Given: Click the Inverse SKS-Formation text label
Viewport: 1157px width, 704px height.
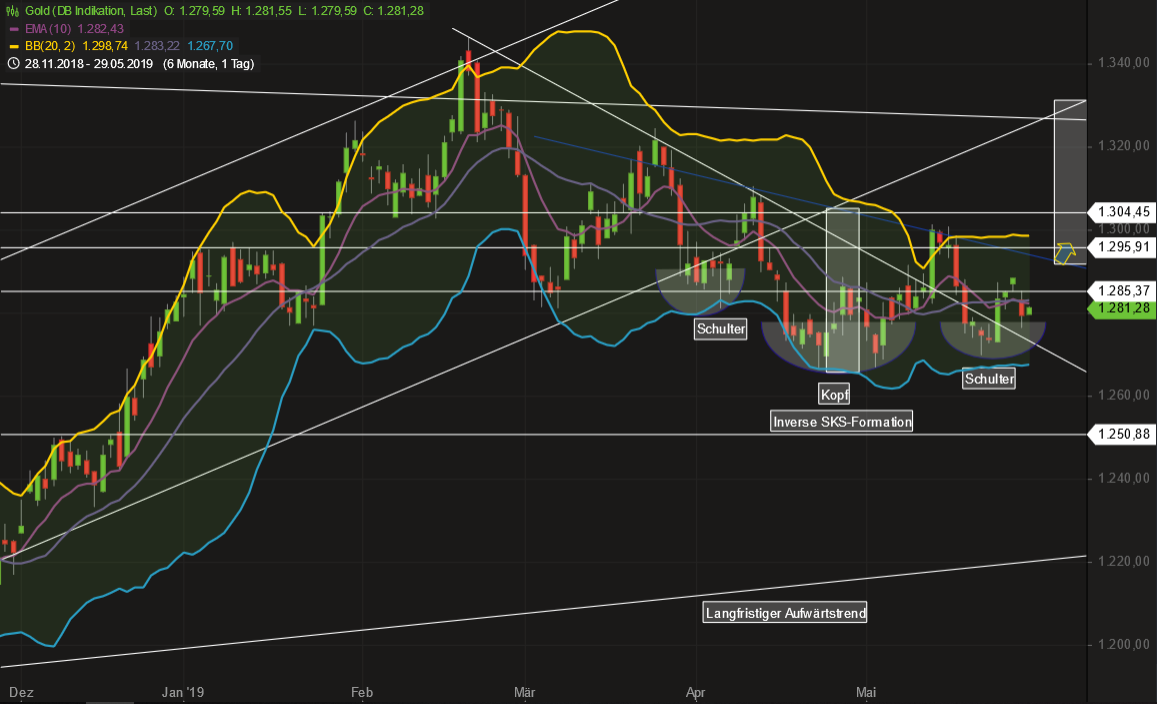Looking at the screenshot, I should (x=842, y=422).
